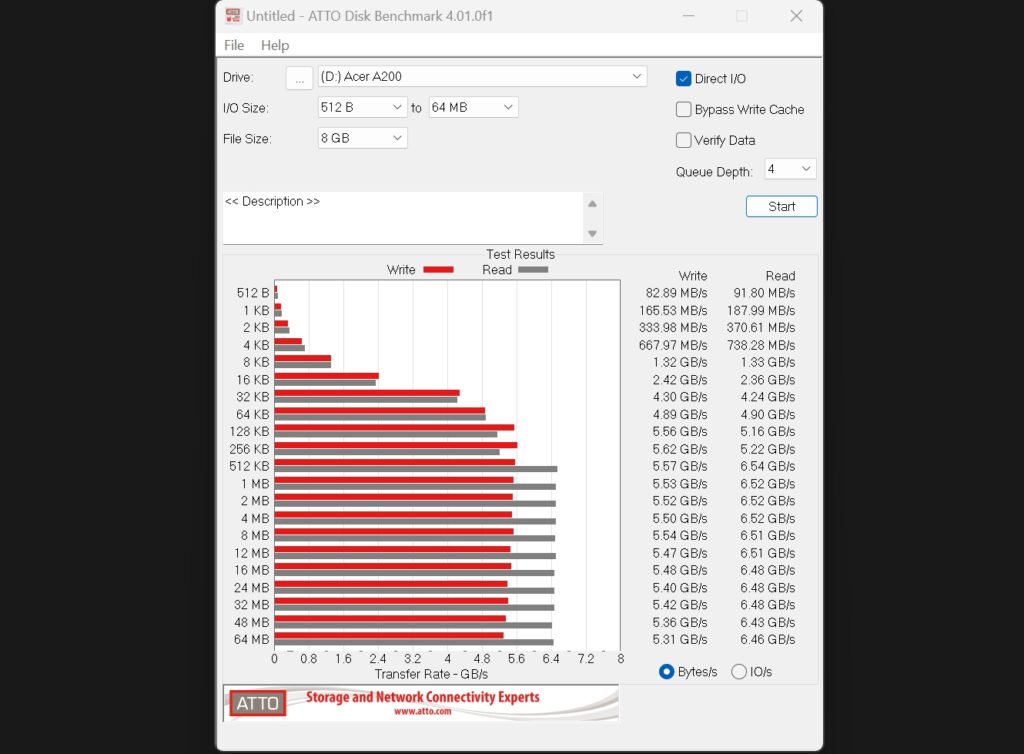
Task: Uncheck the Direct I/O checkbox
Action: (683, 78)
